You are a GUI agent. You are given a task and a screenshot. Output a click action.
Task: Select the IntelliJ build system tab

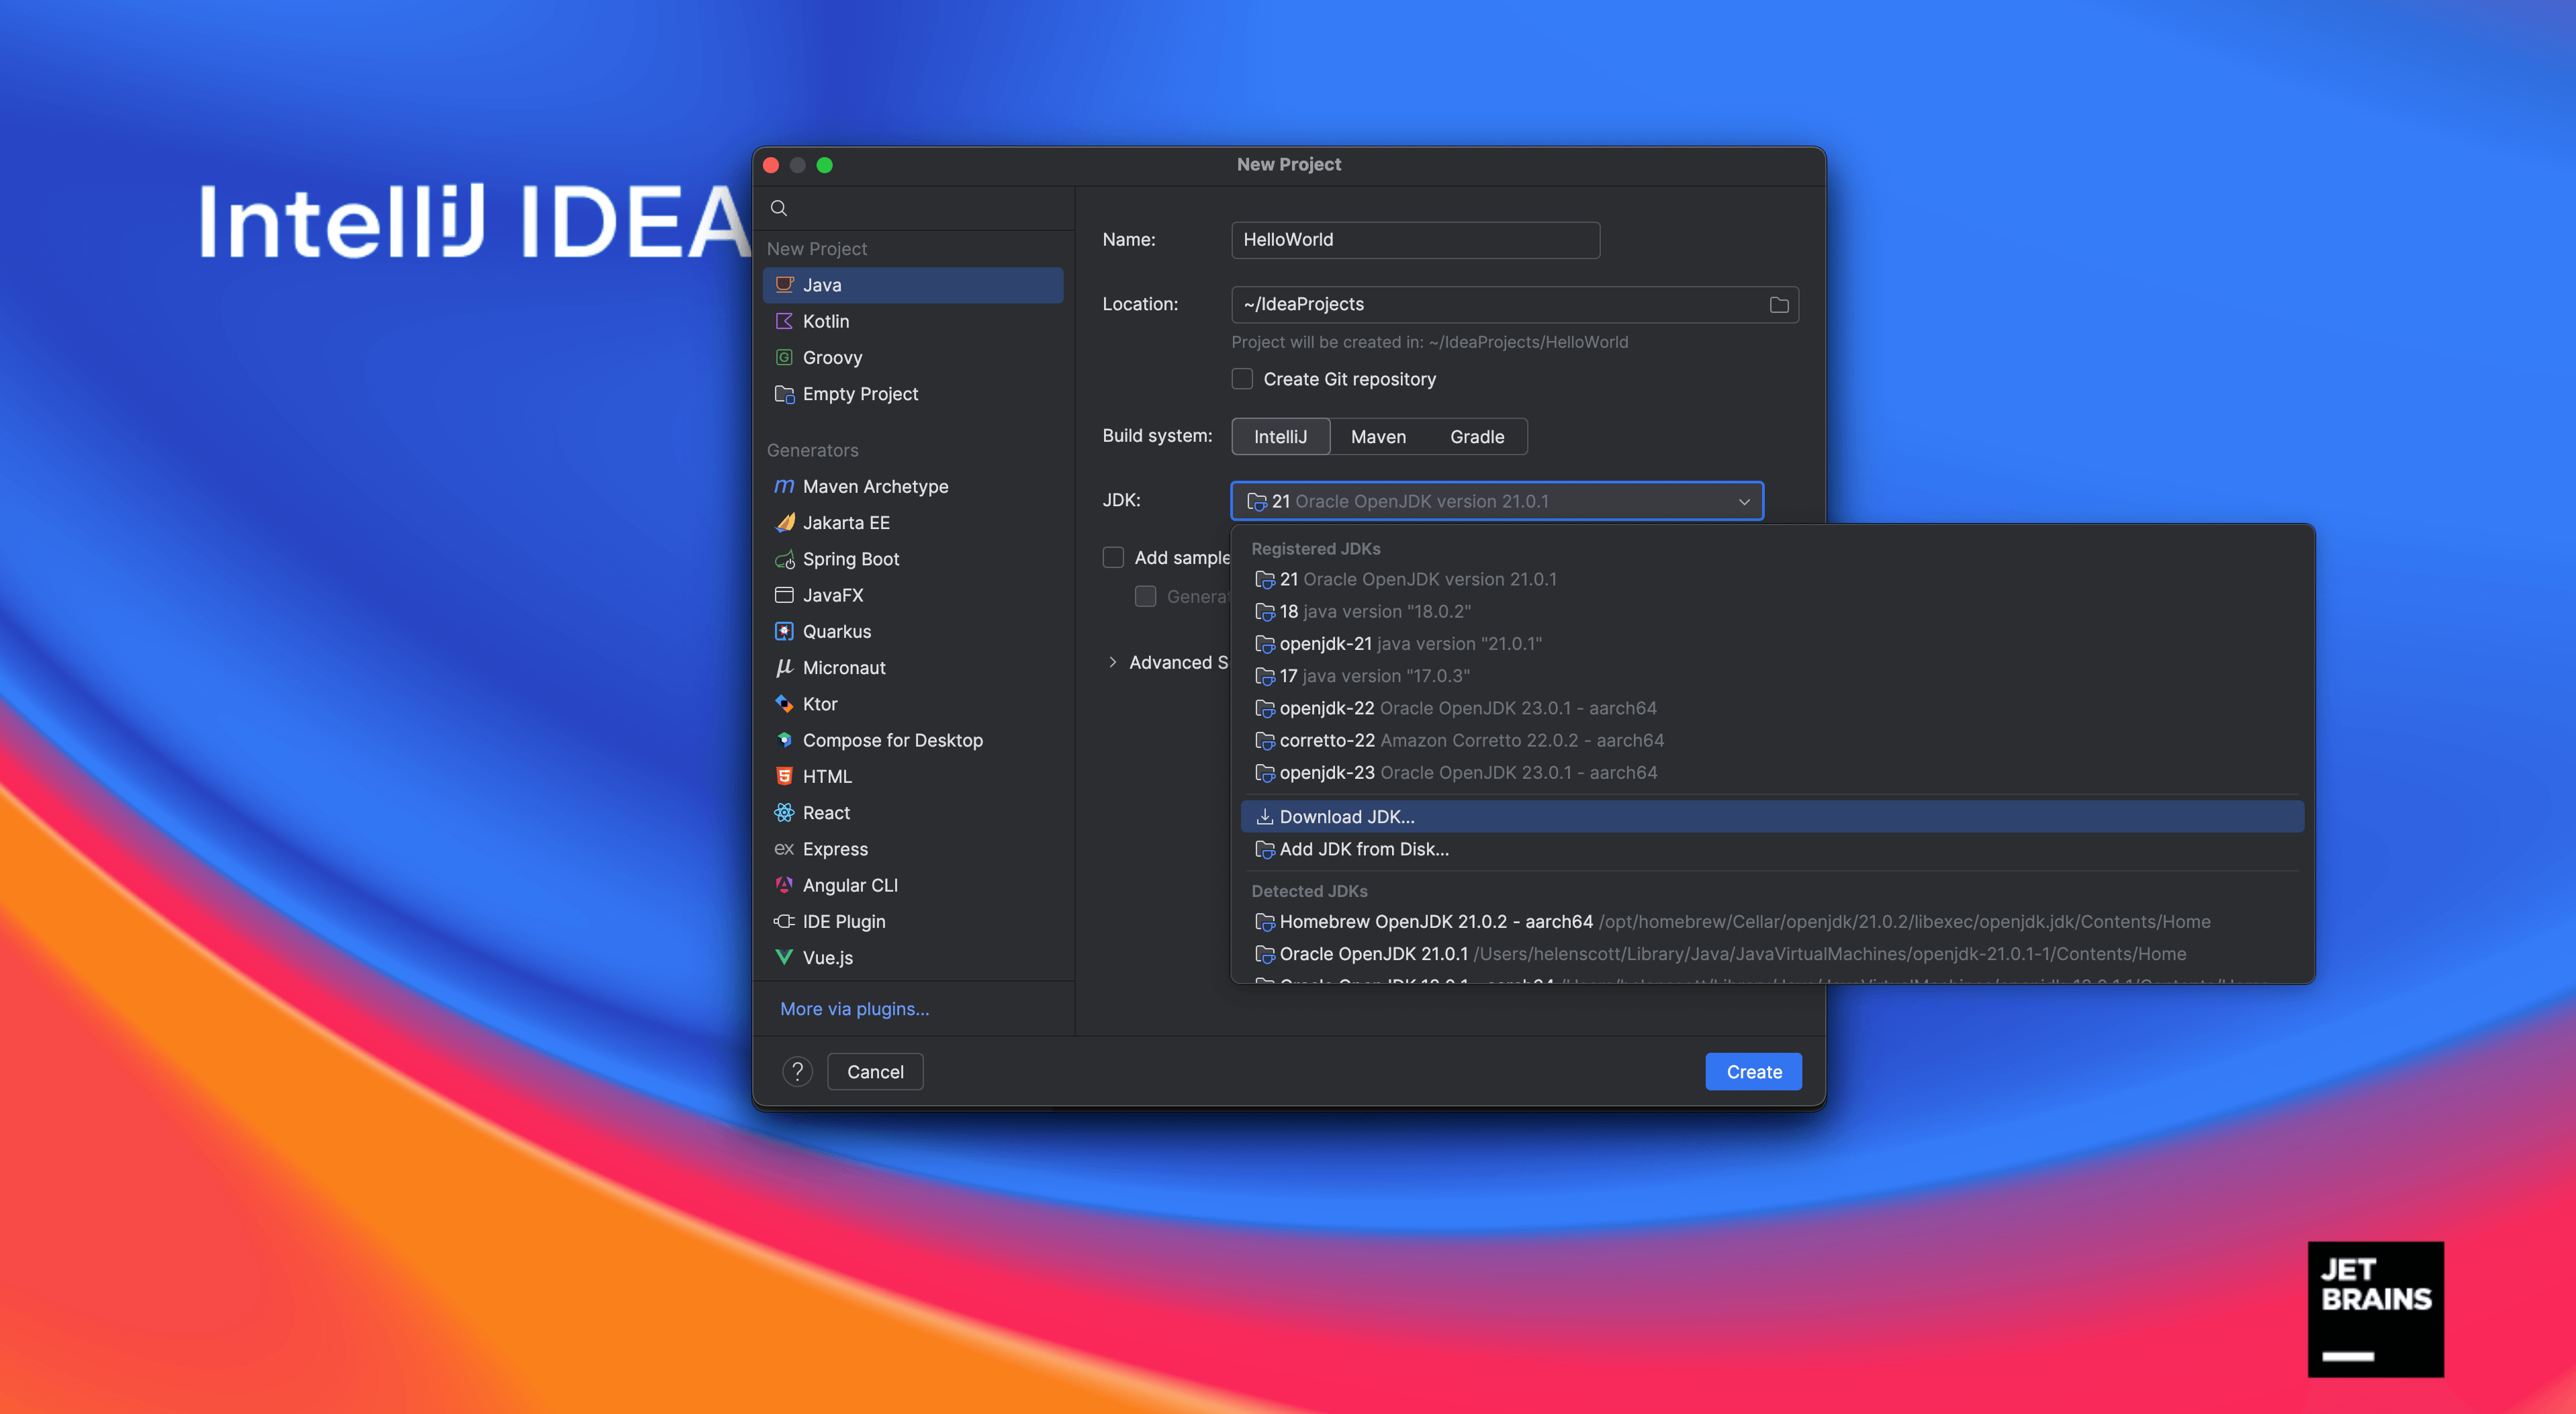[1279, 435]
